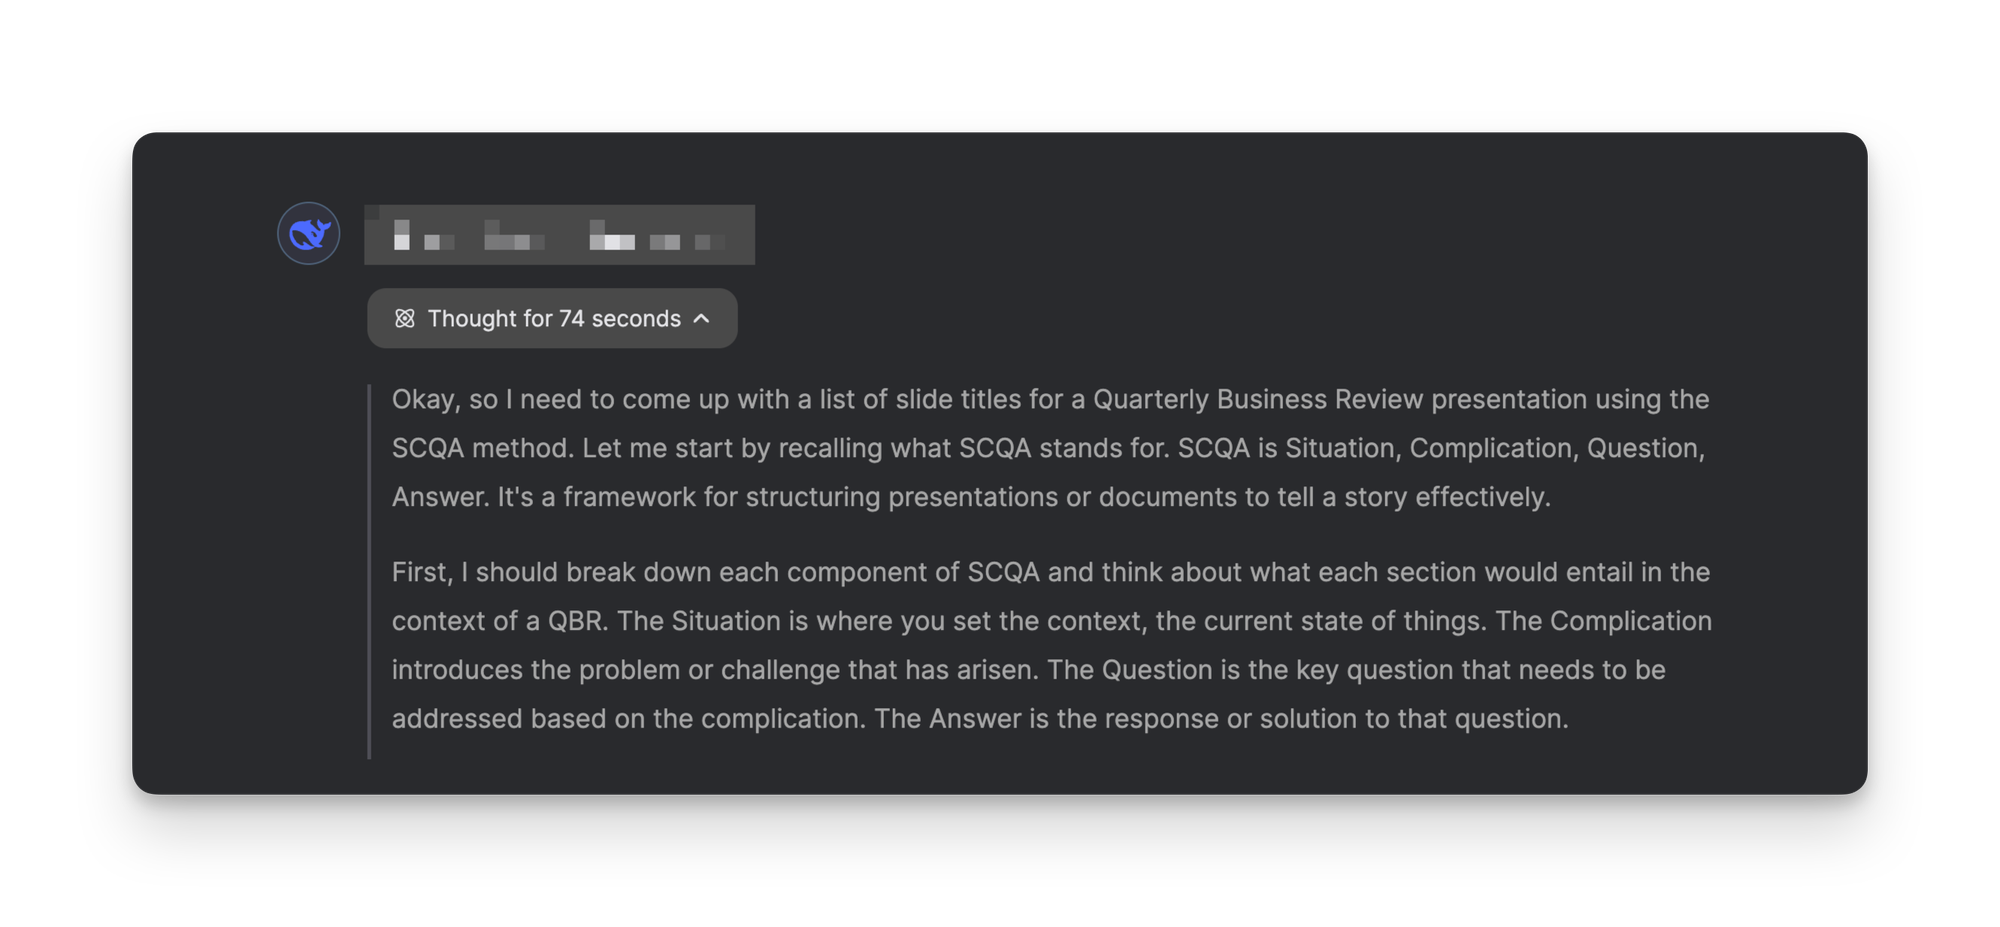The image size is (2000, 927).
Task: Click the line starting "addressed based on the"
Action: point(980,719)
